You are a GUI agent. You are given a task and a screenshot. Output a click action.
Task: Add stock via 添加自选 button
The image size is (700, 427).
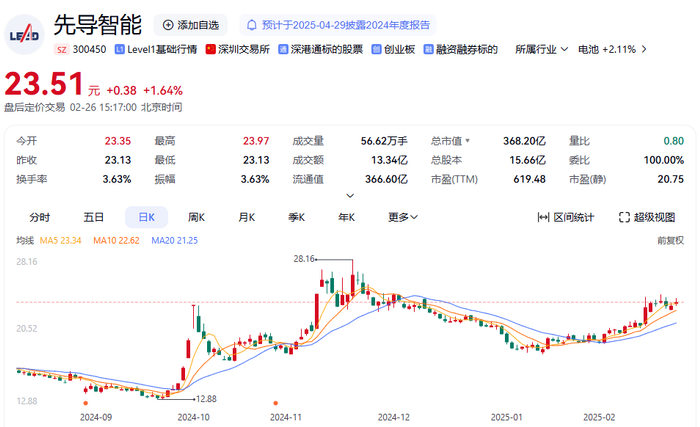pyautogui.click(x=191, y=25)
